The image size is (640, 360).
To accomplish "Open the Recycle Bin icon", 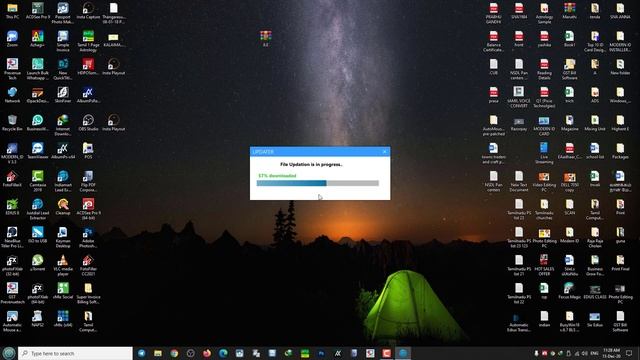I will [12, 123].
